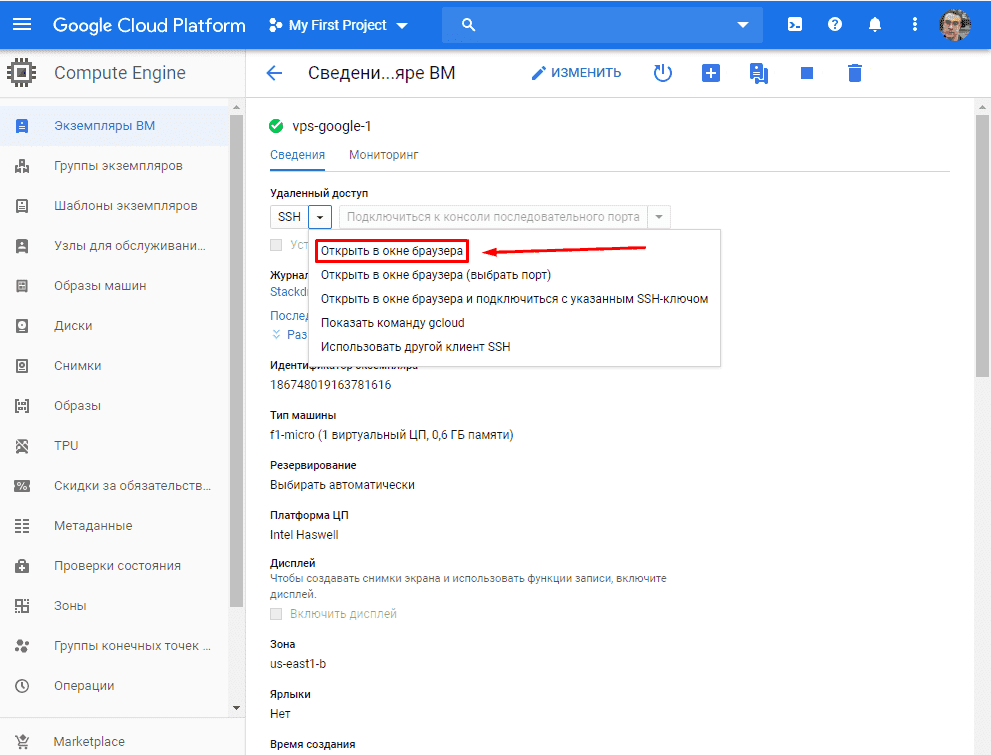Viewport: 991px width, 755px height.
Task: Toggle the checkbox under the SSH button
Action: (277, 244)
